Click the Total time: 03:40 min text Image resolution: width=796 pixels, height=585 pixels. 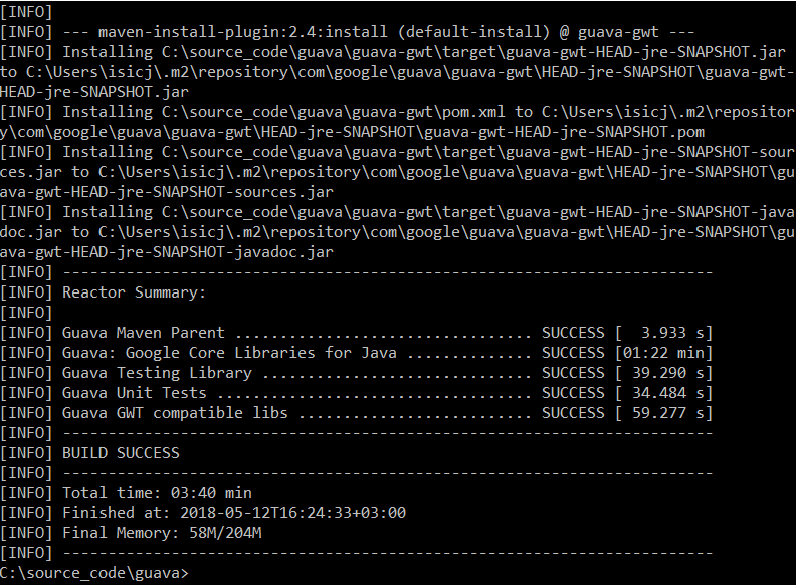157,493
